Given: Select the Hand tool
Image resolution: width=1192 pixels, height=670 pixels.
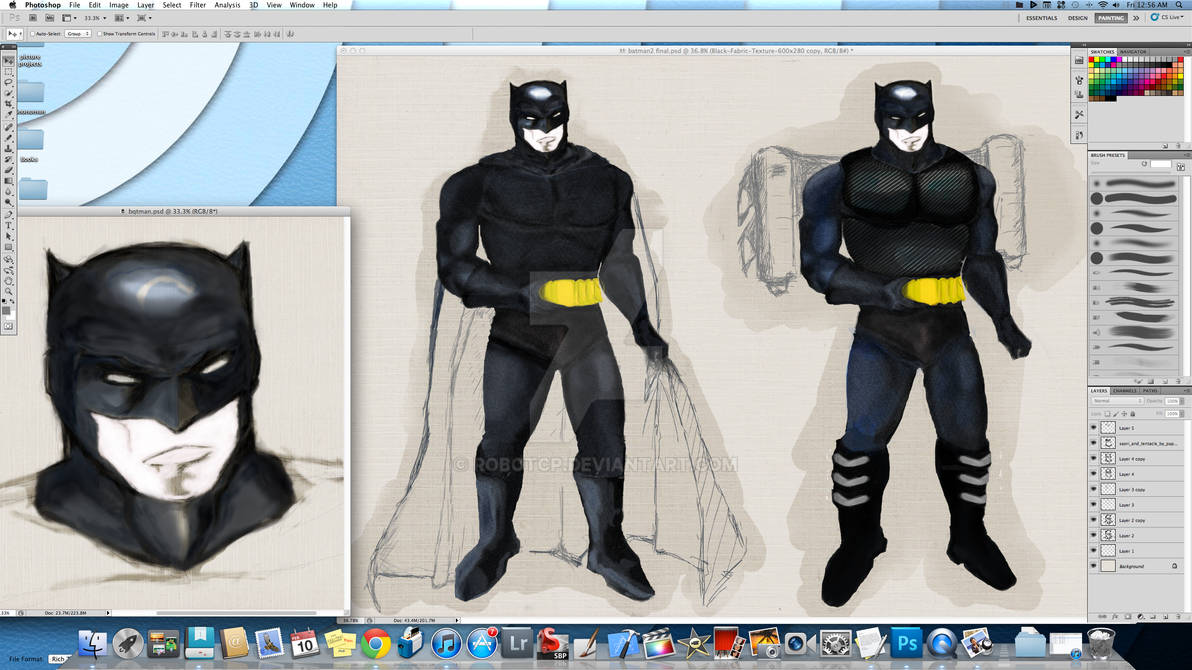Looking at the screenshot, I should pyautogui.click(x=8, y=281).
